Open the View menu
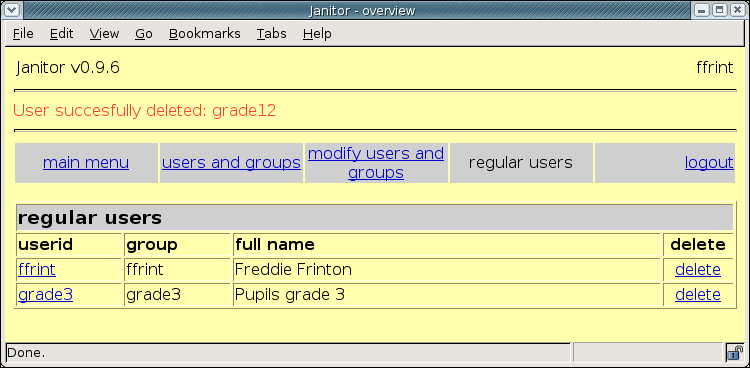Image resolution: width=750 pixels, height=368 pixels. tap(104, 33)
